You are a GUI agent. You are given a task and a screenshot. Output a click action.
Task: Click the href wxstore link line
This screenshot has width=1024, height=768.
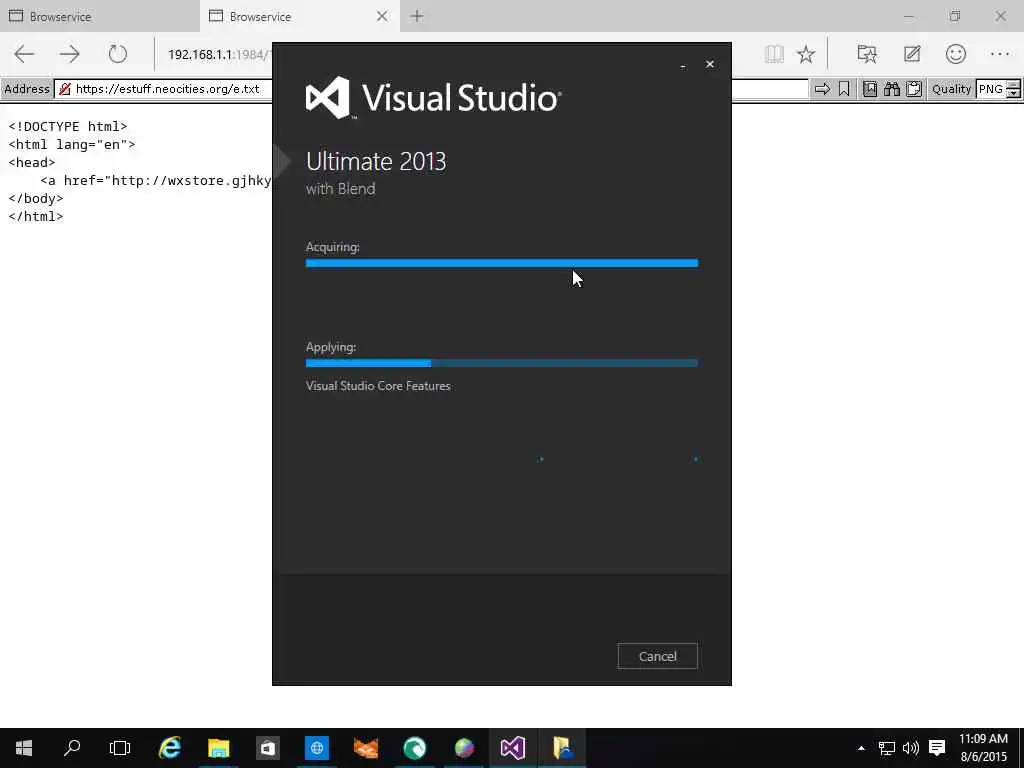[155, 180]
